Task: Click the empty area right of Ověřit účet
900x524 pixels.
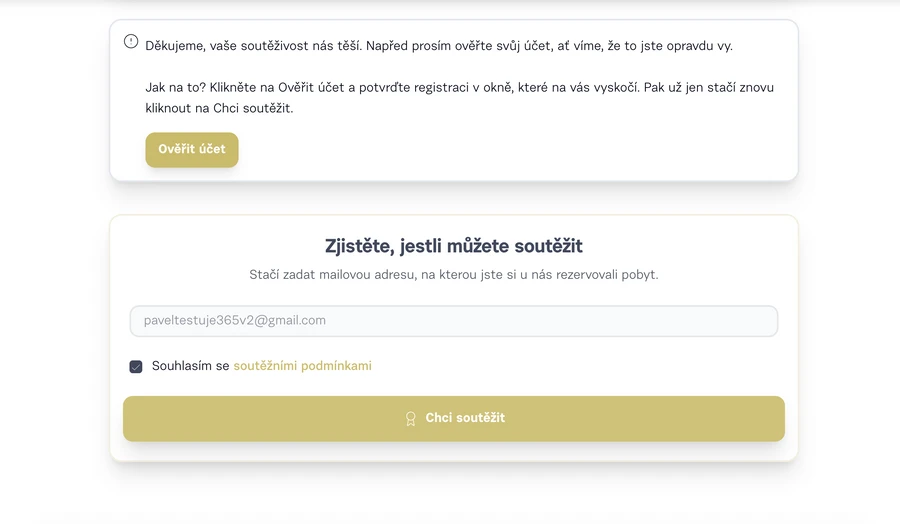Action: 500,150
